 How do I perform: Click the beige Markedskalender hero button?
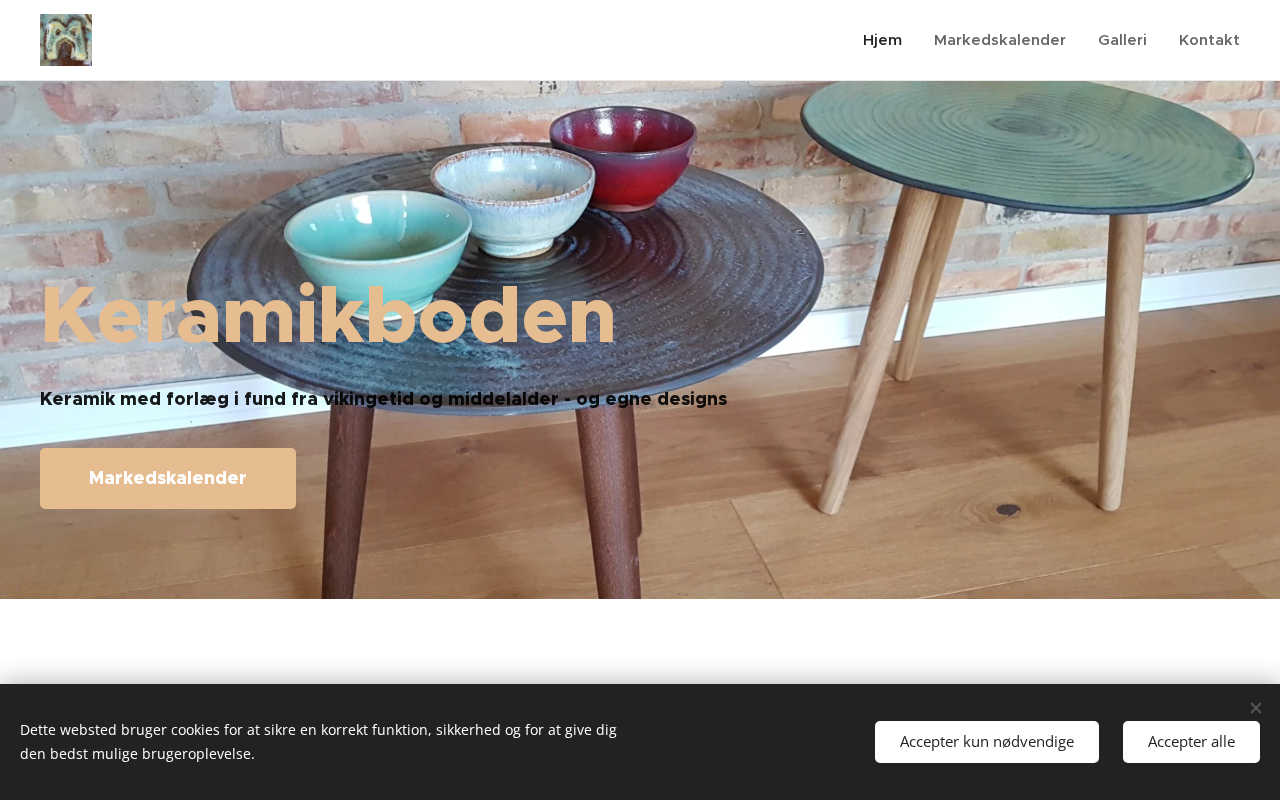click(168, 478)
